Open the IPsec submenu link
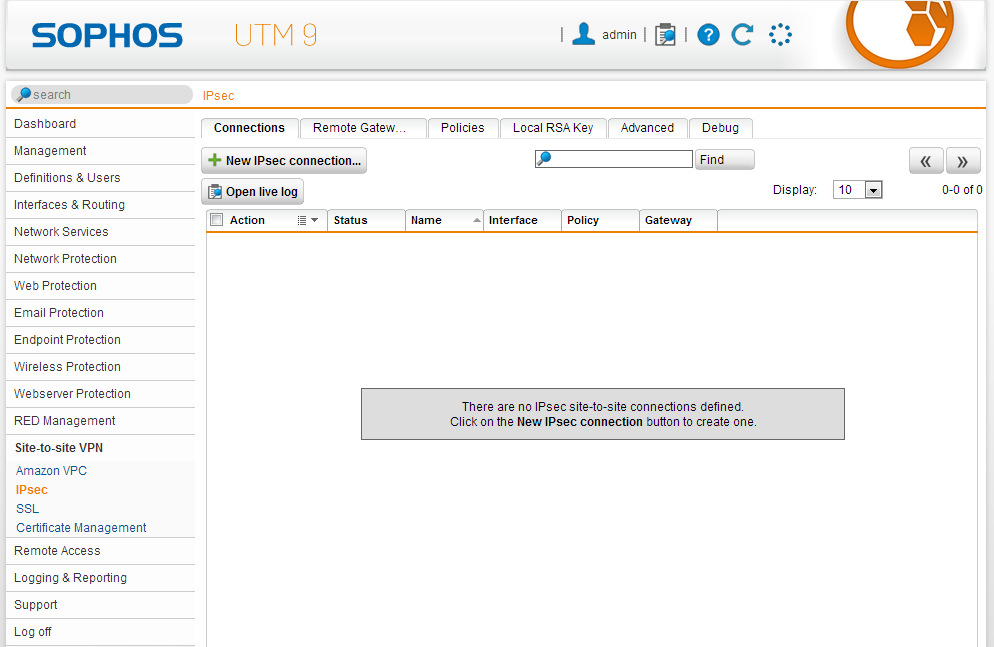994x647 pixels. pyautogui.click(x=32, y=490)
